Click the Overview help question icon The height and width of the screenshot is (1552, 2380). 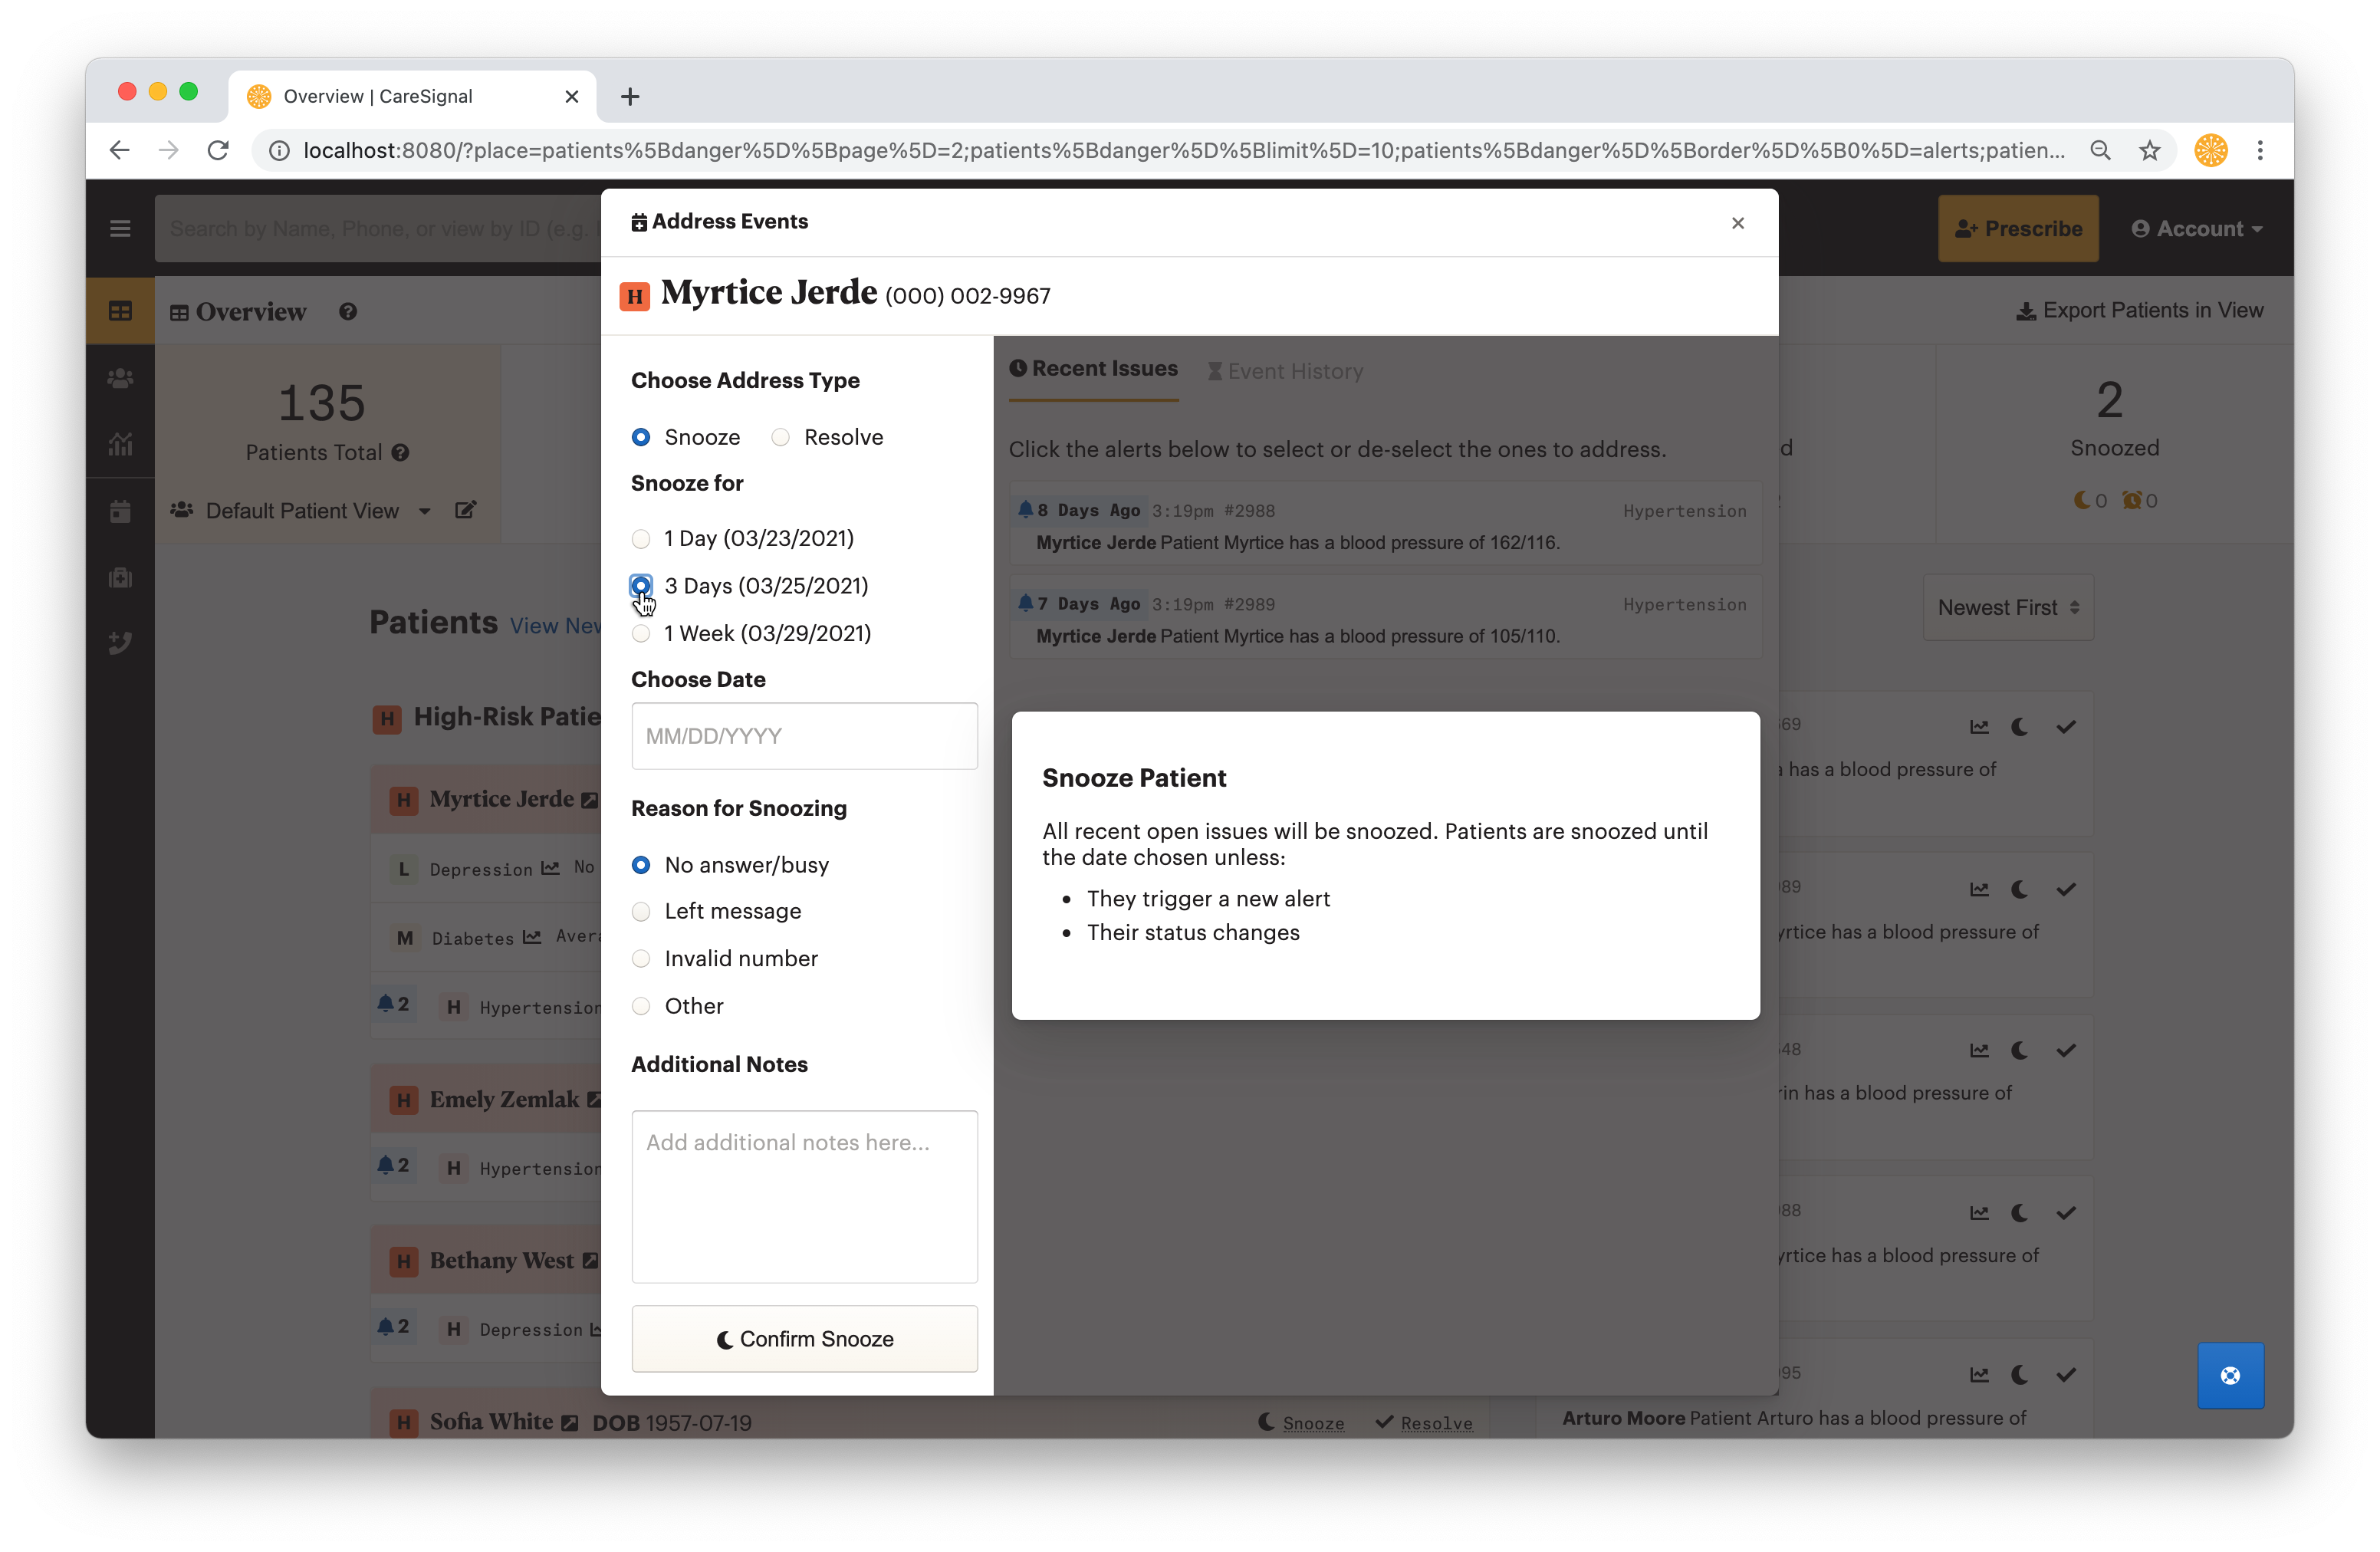(347, 311)
